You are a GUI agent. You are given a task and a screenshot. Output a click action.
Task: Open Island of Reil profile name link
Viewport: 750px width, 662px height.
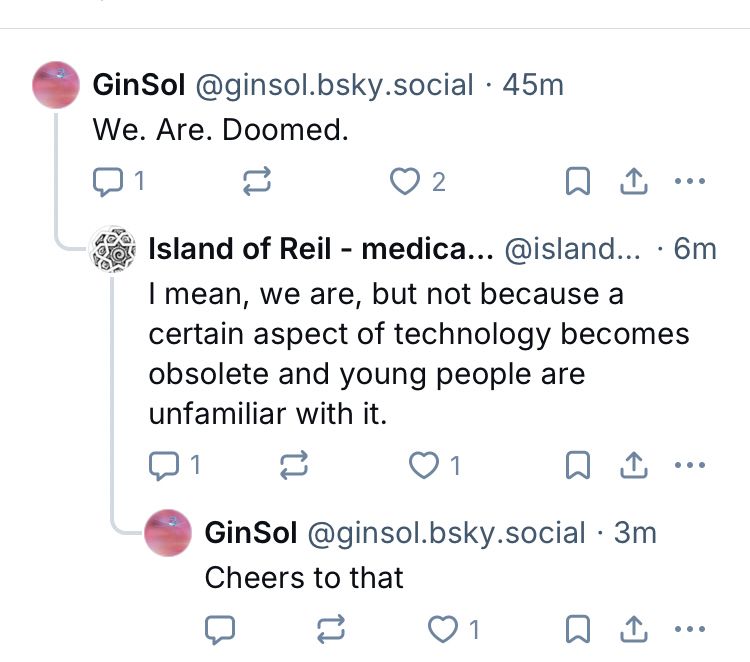[320, 249]
